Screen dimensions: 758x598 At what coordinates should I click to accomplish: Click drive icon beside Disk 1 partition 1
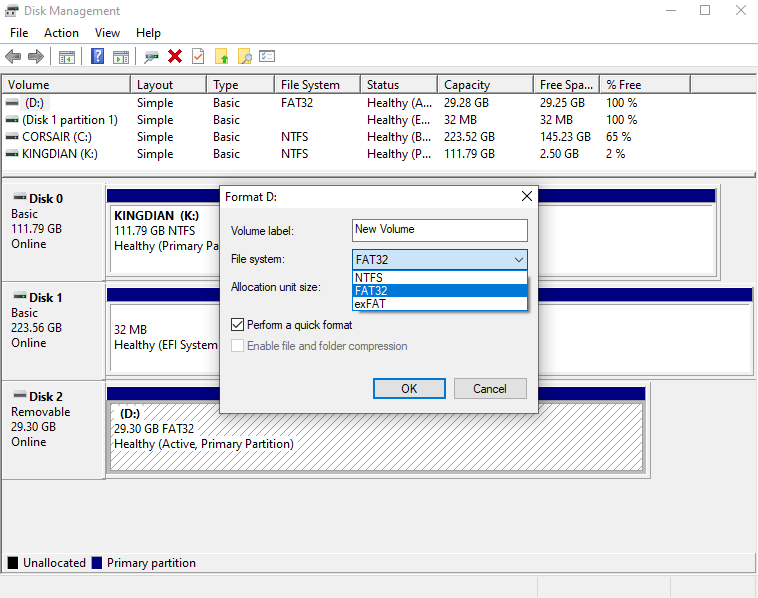pyautogui.click(x=12, y=120)
